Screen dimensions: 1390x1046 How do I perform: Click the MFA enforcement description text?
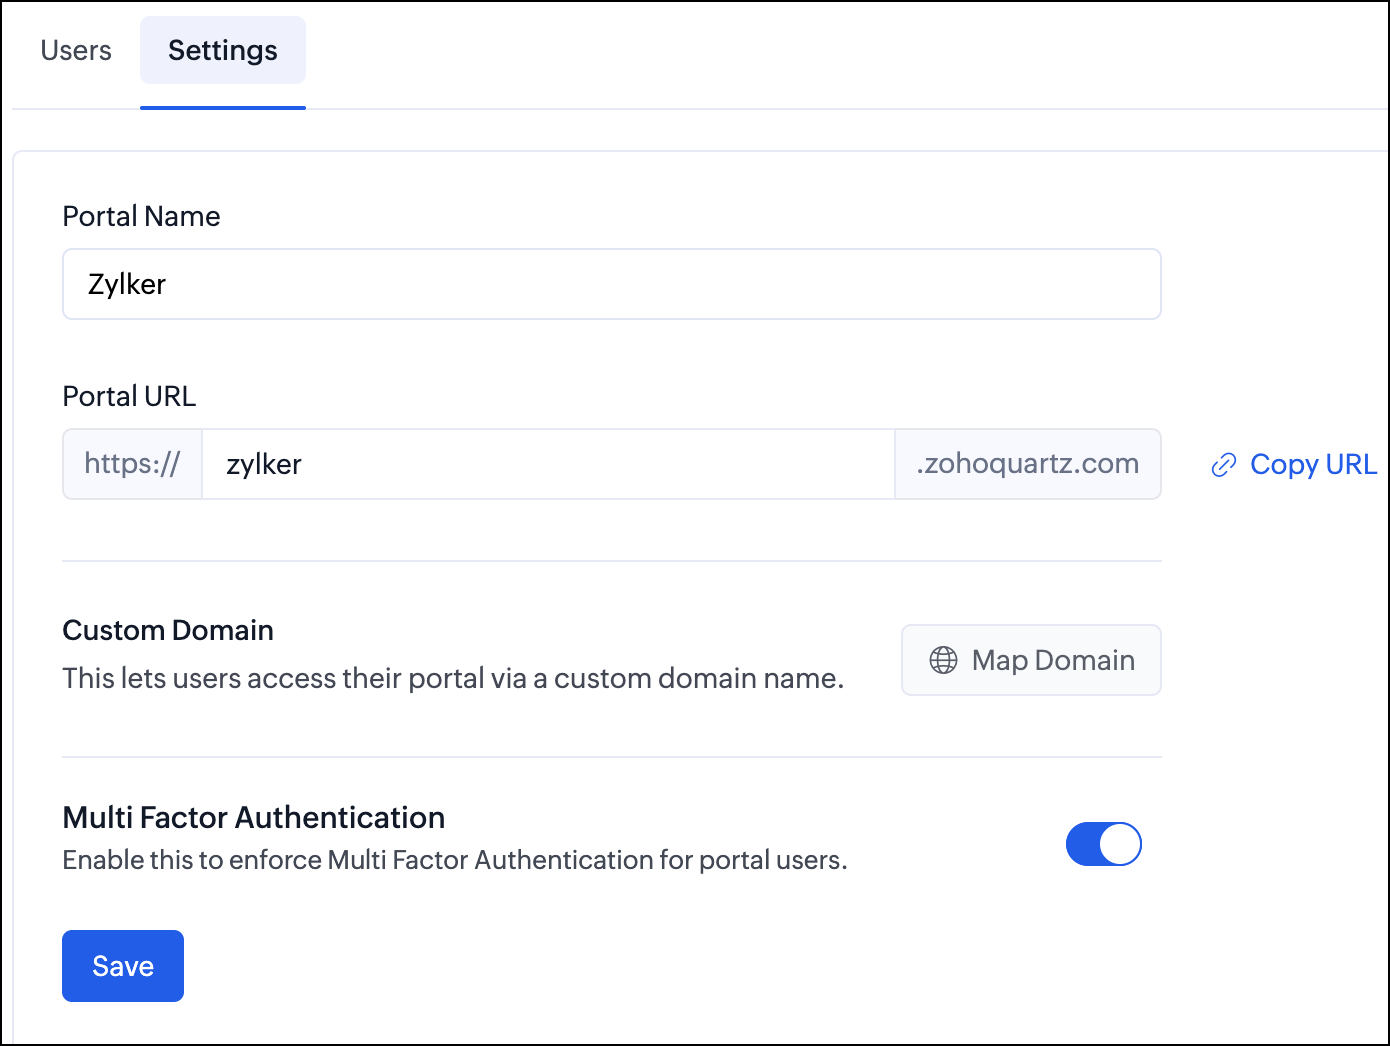pos(454,860)
